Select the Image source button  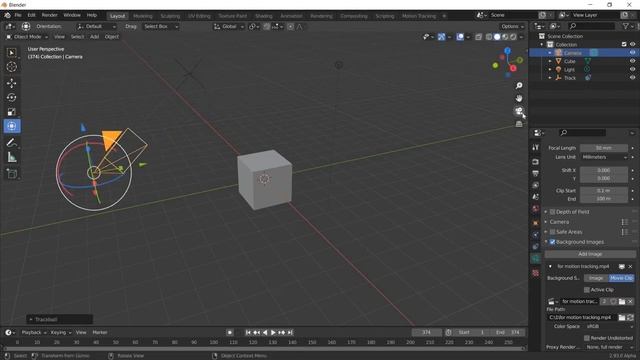point(596,278)
